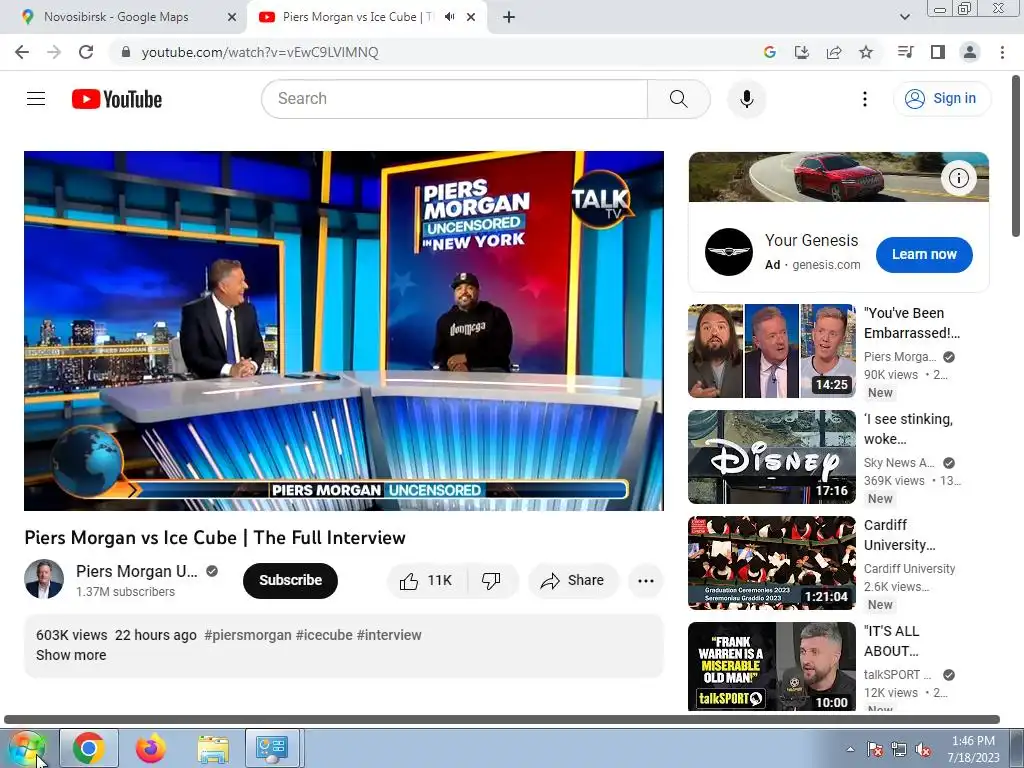The width and height of the screenshot is (1024, 768).
Task: Open media control icon in Chrome toolbar
Action: tap(905, 52)
